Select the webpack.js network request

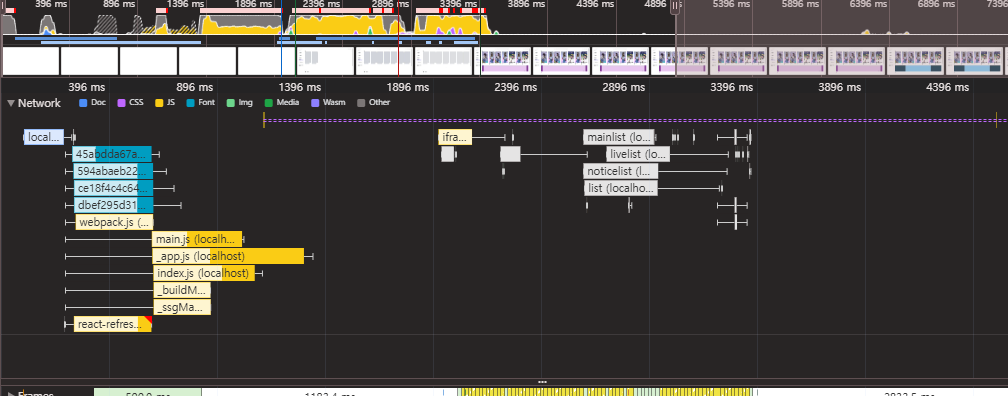tap(115, 222)
